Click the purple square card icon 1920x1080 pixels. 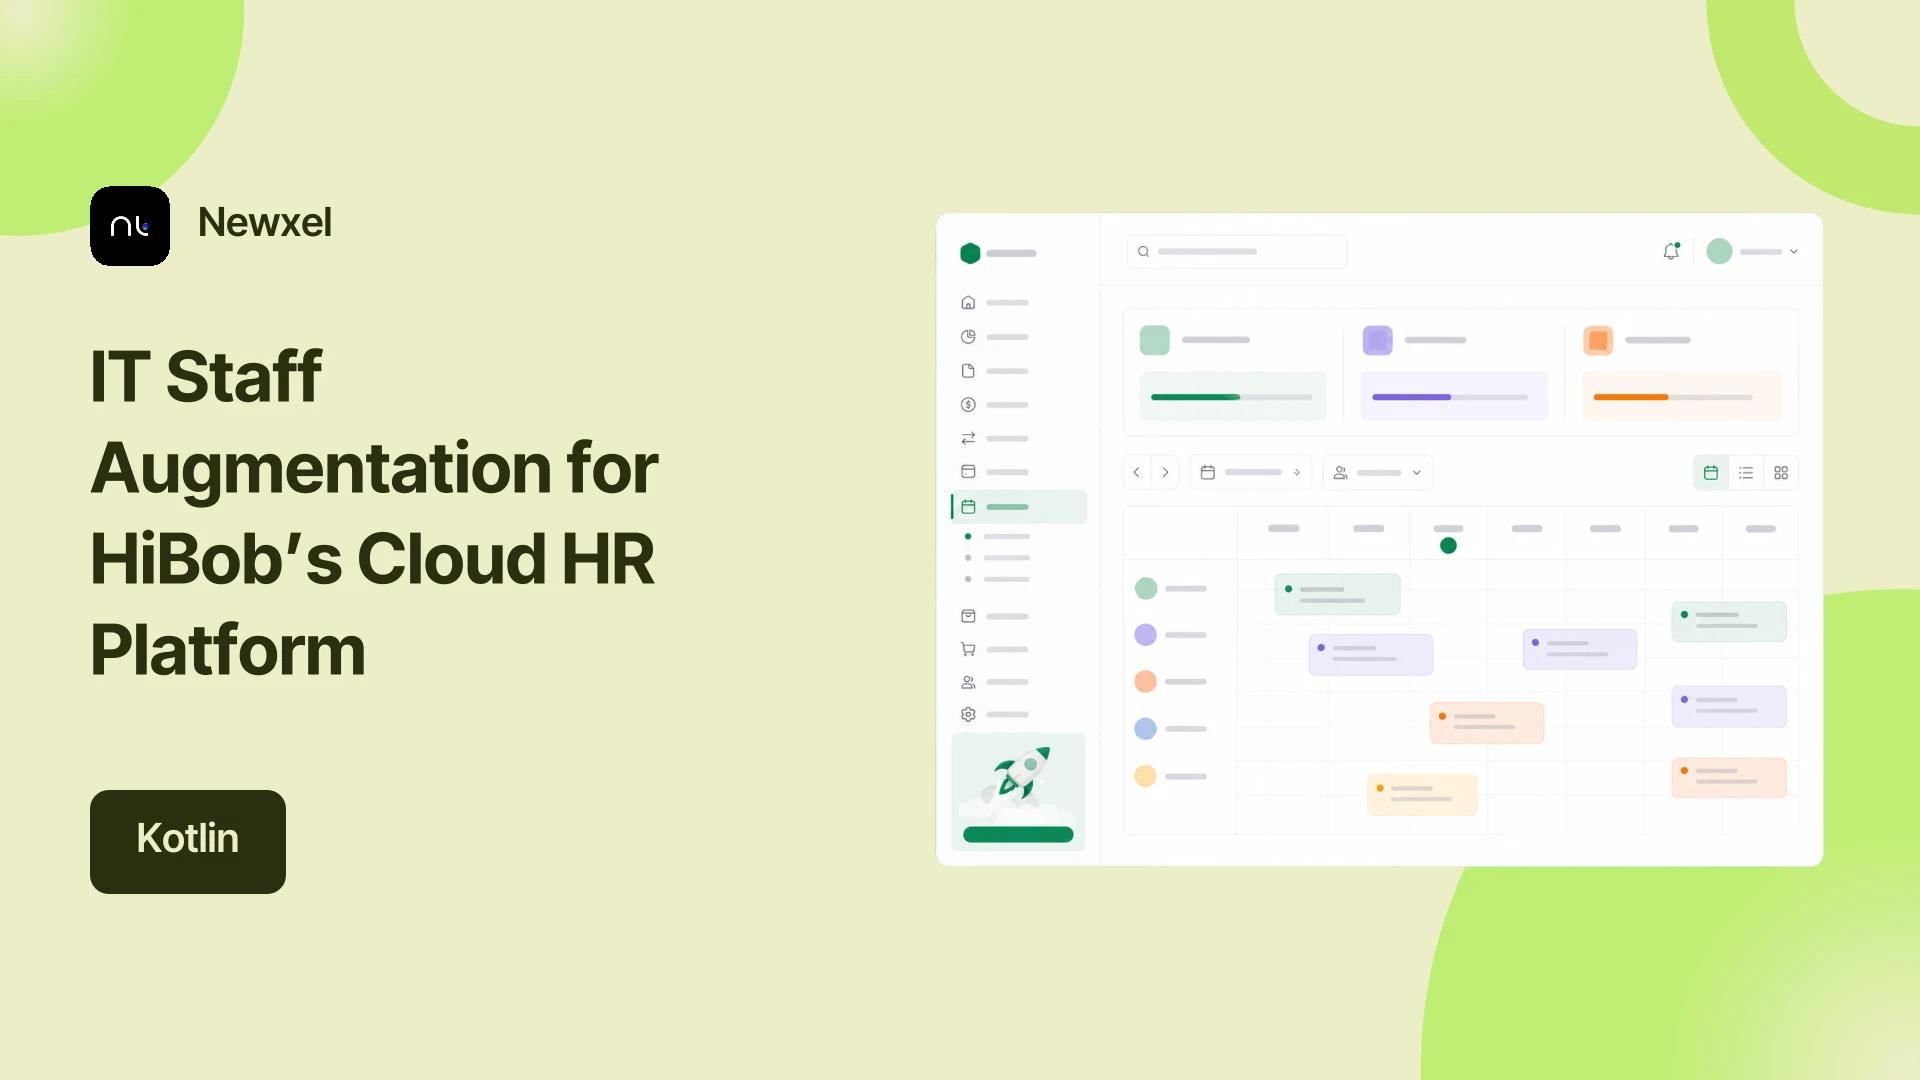click(x=1378, y=340)
